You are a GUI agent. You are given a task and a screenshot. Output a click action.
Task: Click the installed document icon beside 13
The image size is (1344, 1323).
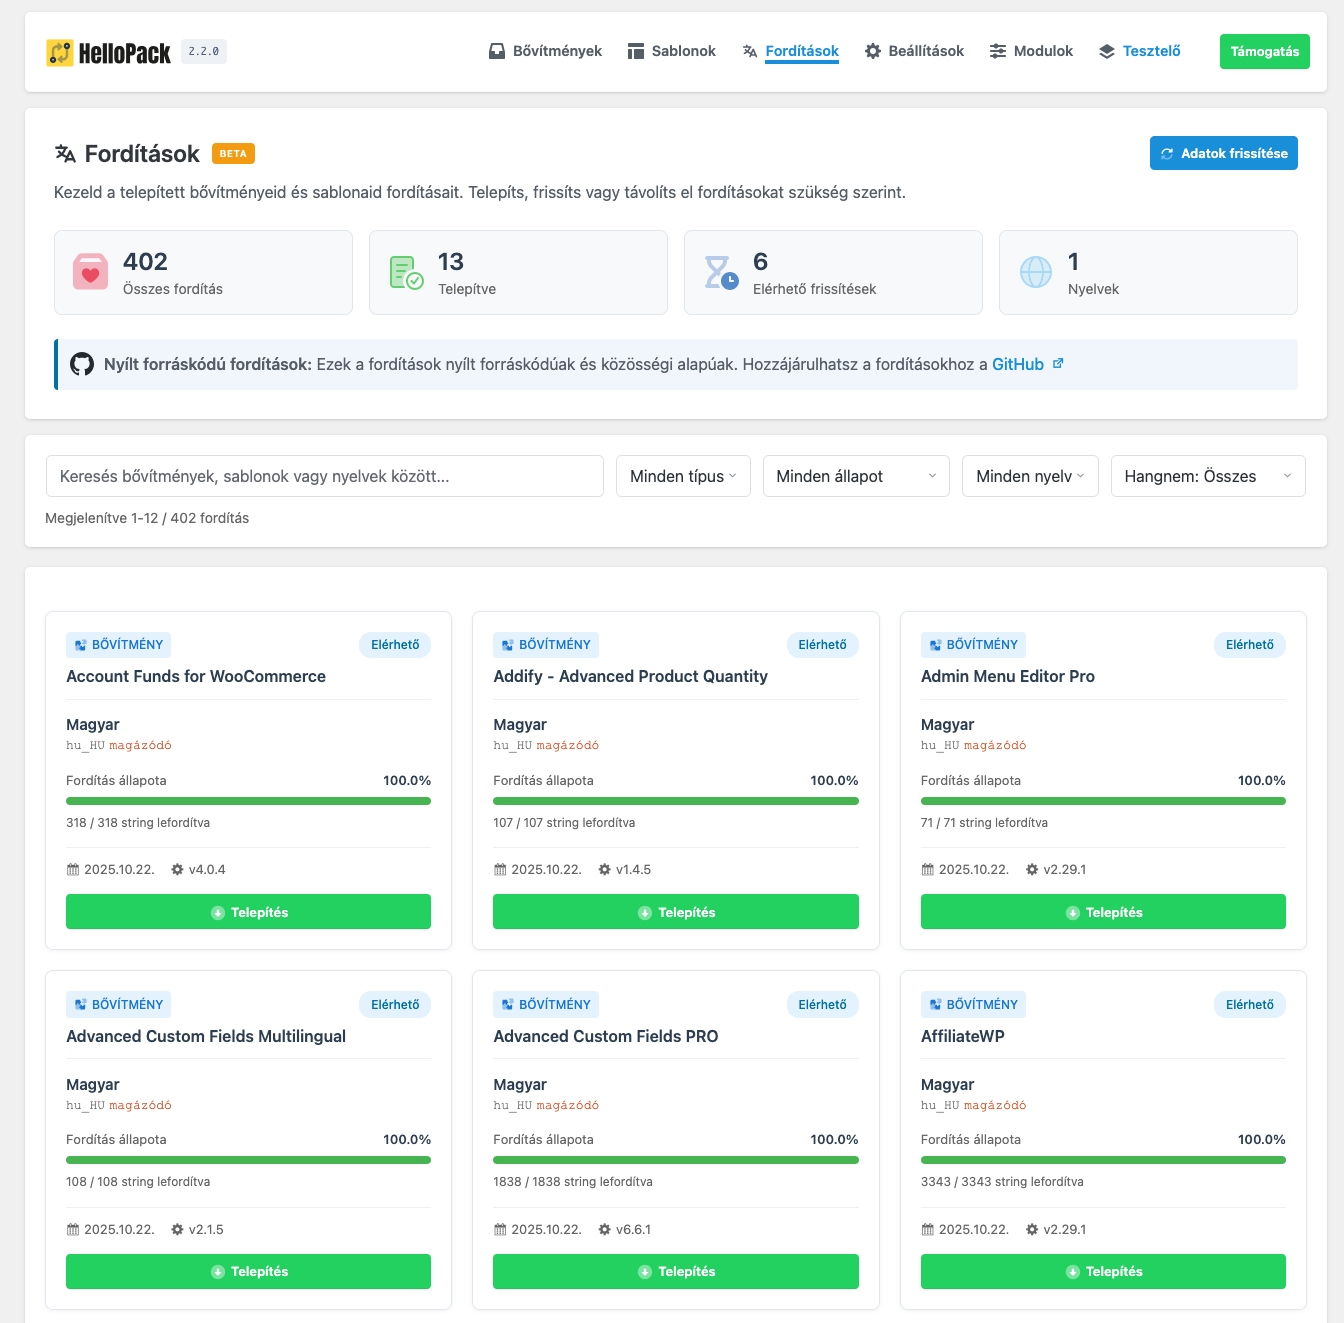(406, 272)
